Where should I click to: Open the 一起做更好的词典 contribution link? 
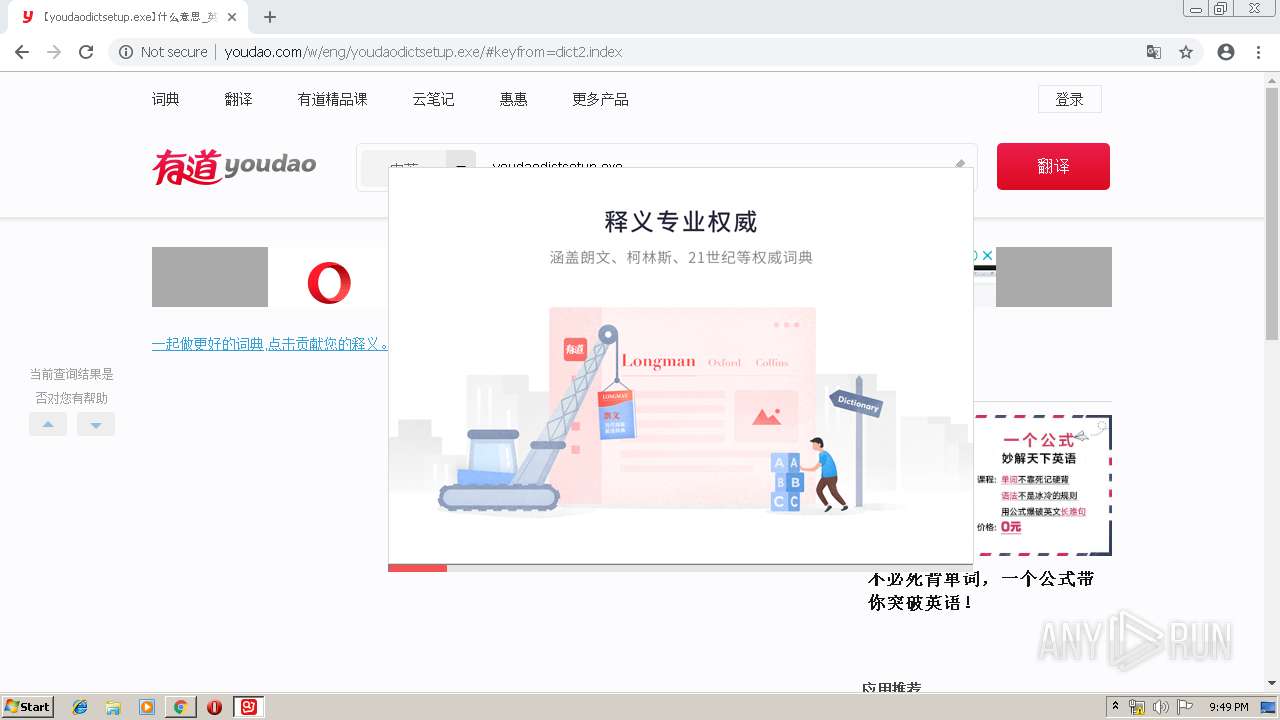(x=270, y=344)
